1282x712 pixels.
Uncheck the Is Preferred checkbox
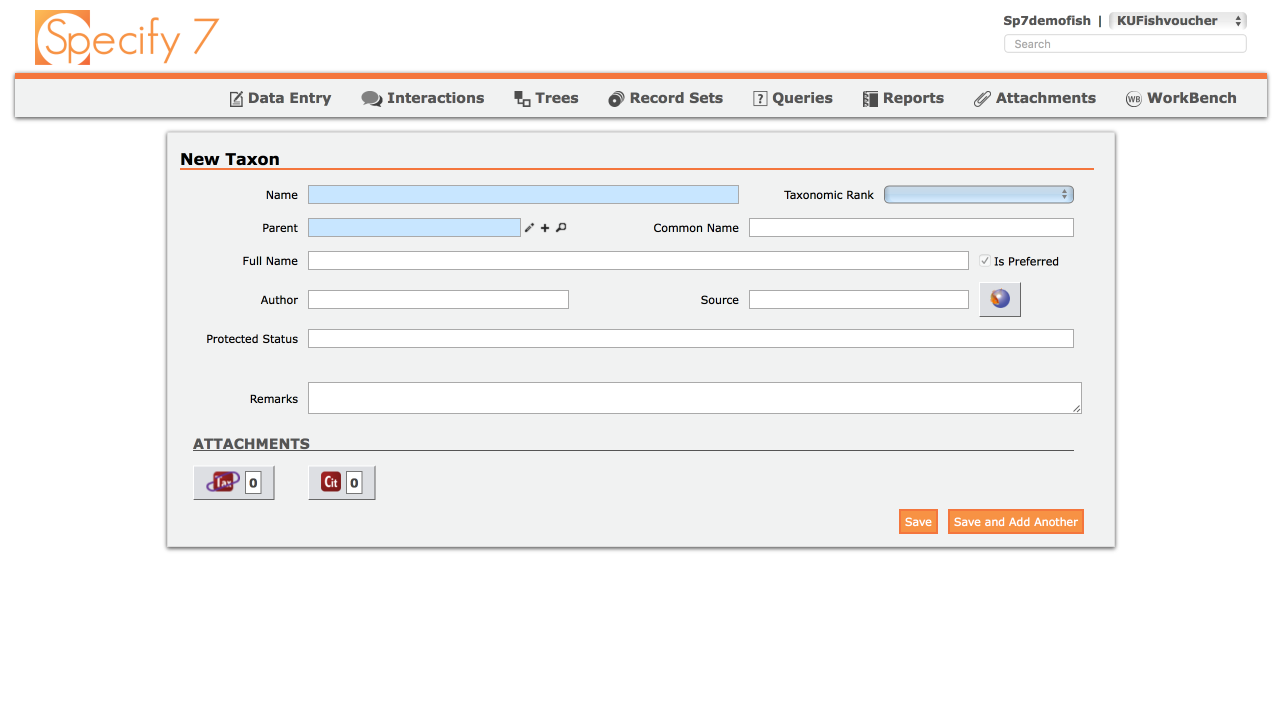[985, 260]
